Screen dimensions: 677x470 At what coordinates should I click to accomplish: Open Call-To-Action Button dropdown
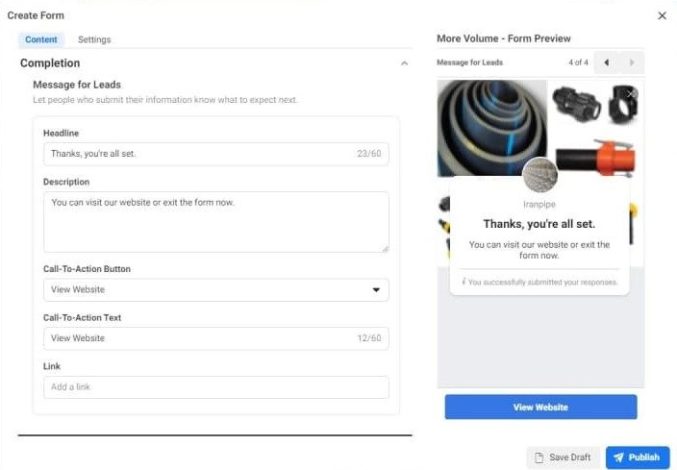tap(216, 290)
